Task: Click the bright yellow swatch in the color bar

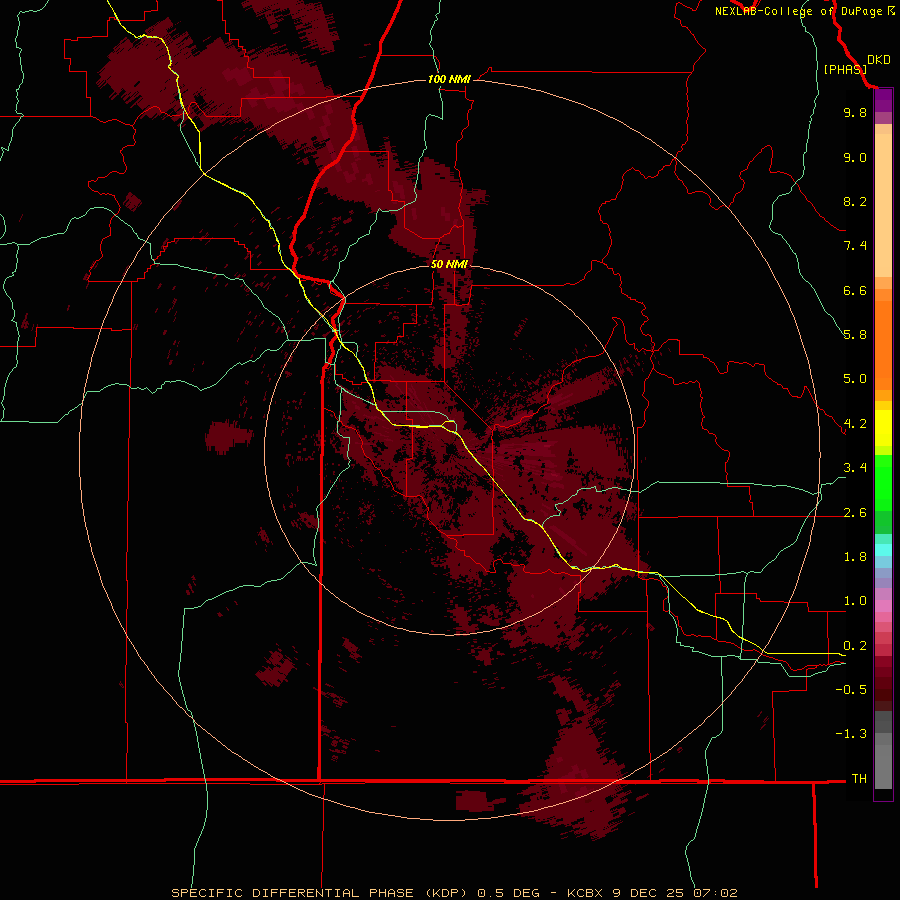Action: [x=883, y=428]
